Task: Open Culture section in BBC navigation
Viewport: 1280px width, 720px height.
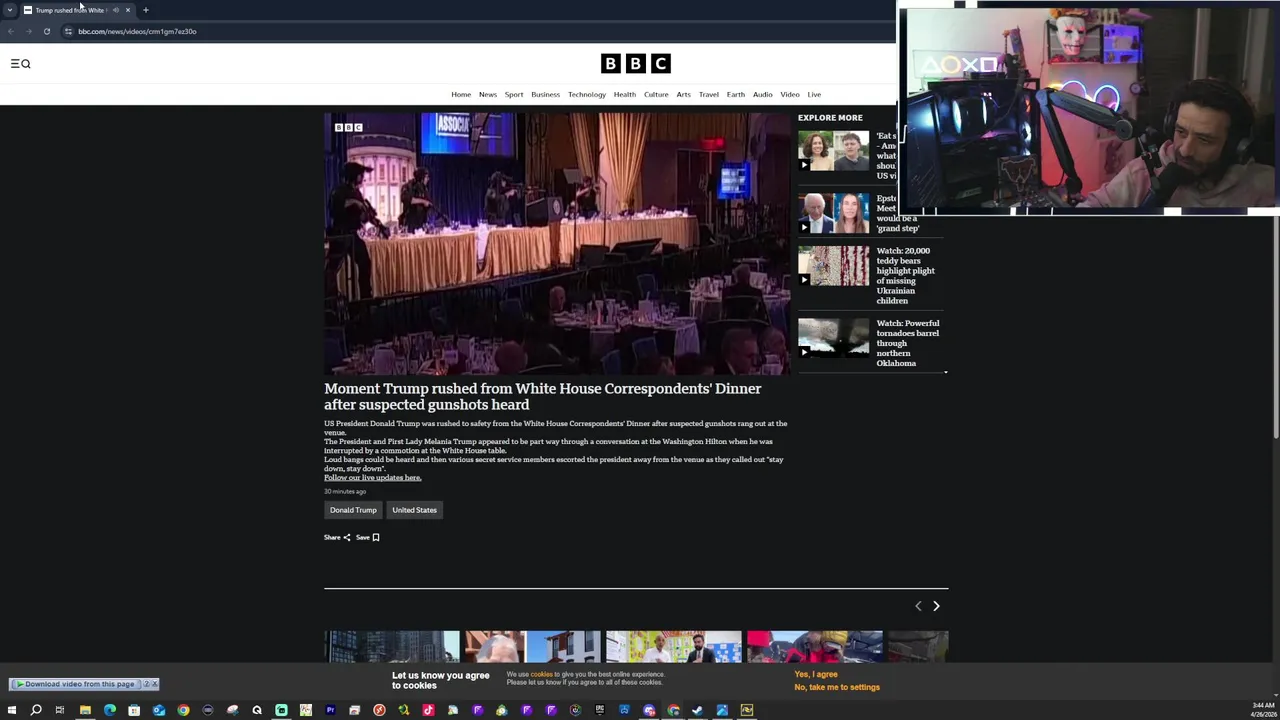Action: [x=656, y=95]
